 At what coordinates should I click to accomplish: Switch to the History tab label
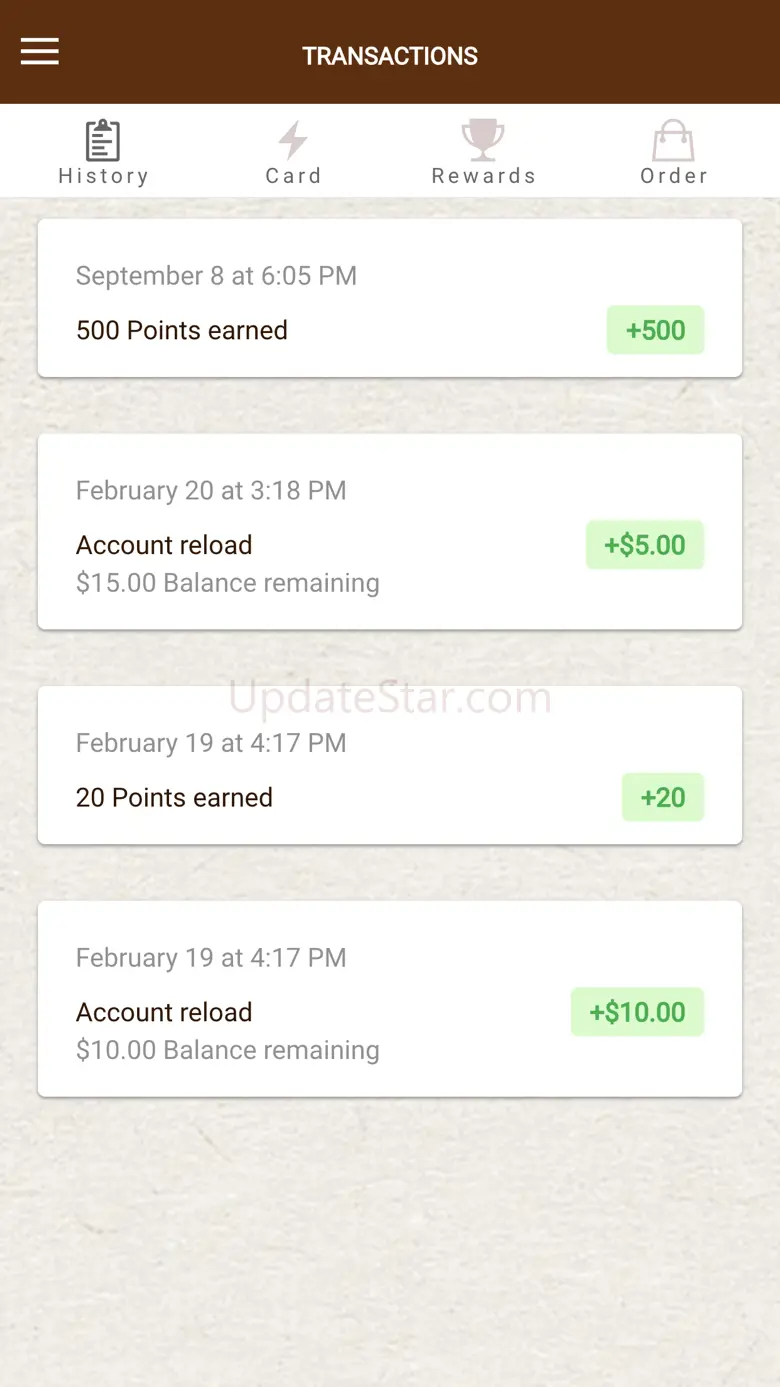click(103, 176)
